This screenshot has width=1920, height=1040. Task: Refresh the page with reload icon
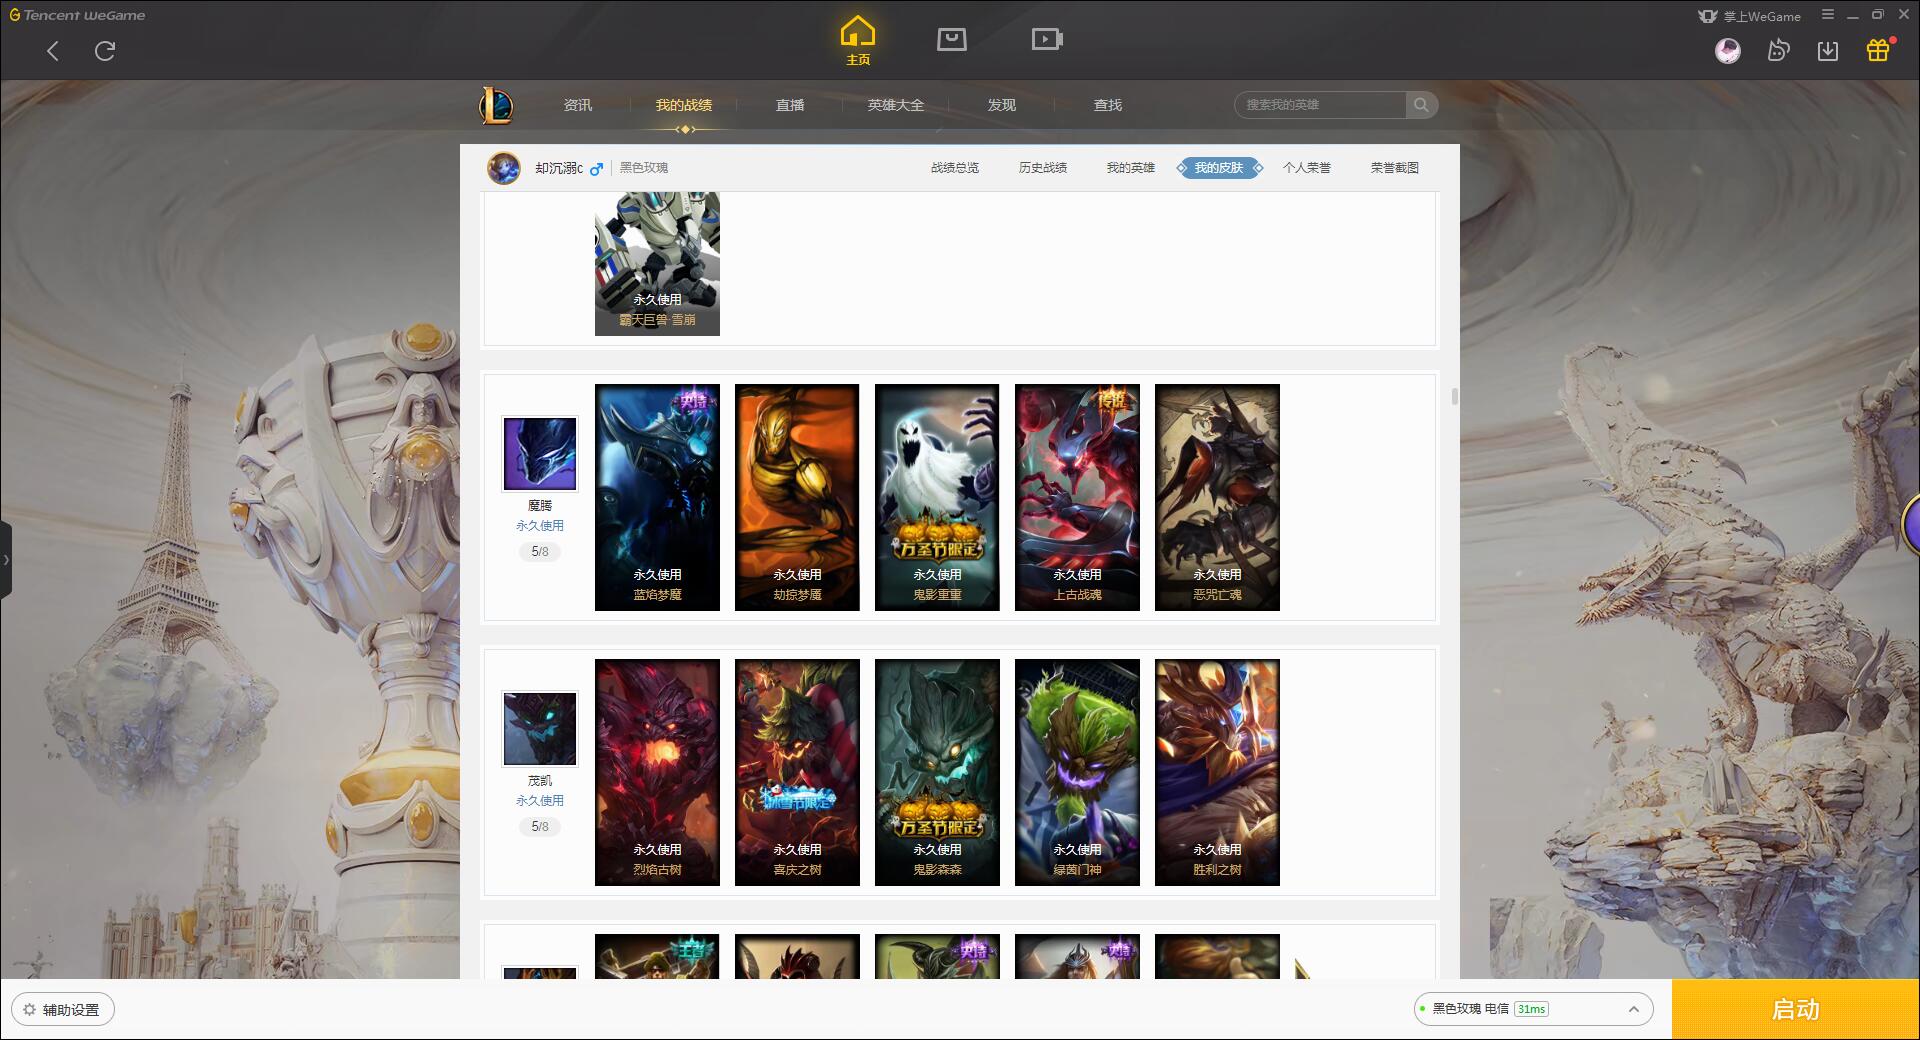pos(105,51)
